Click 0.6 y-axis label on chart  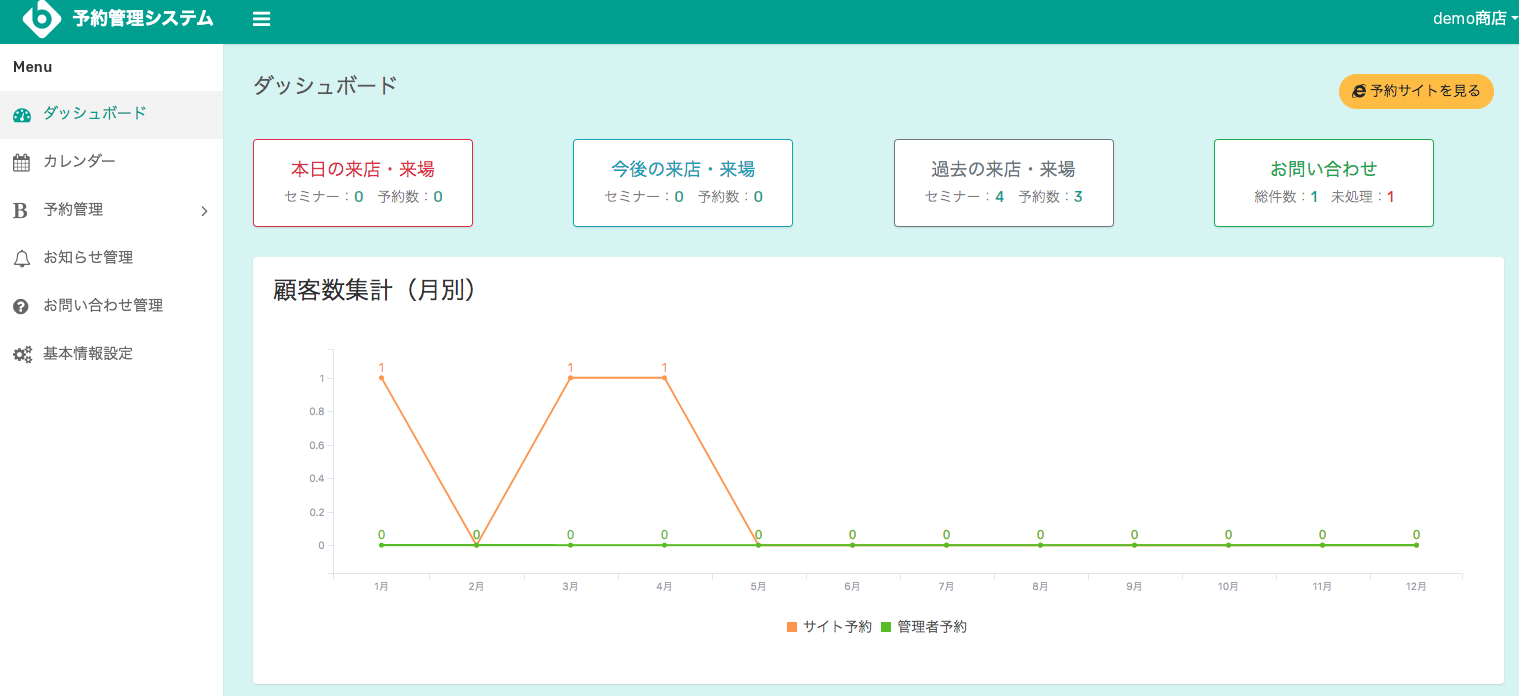(316, 445)
